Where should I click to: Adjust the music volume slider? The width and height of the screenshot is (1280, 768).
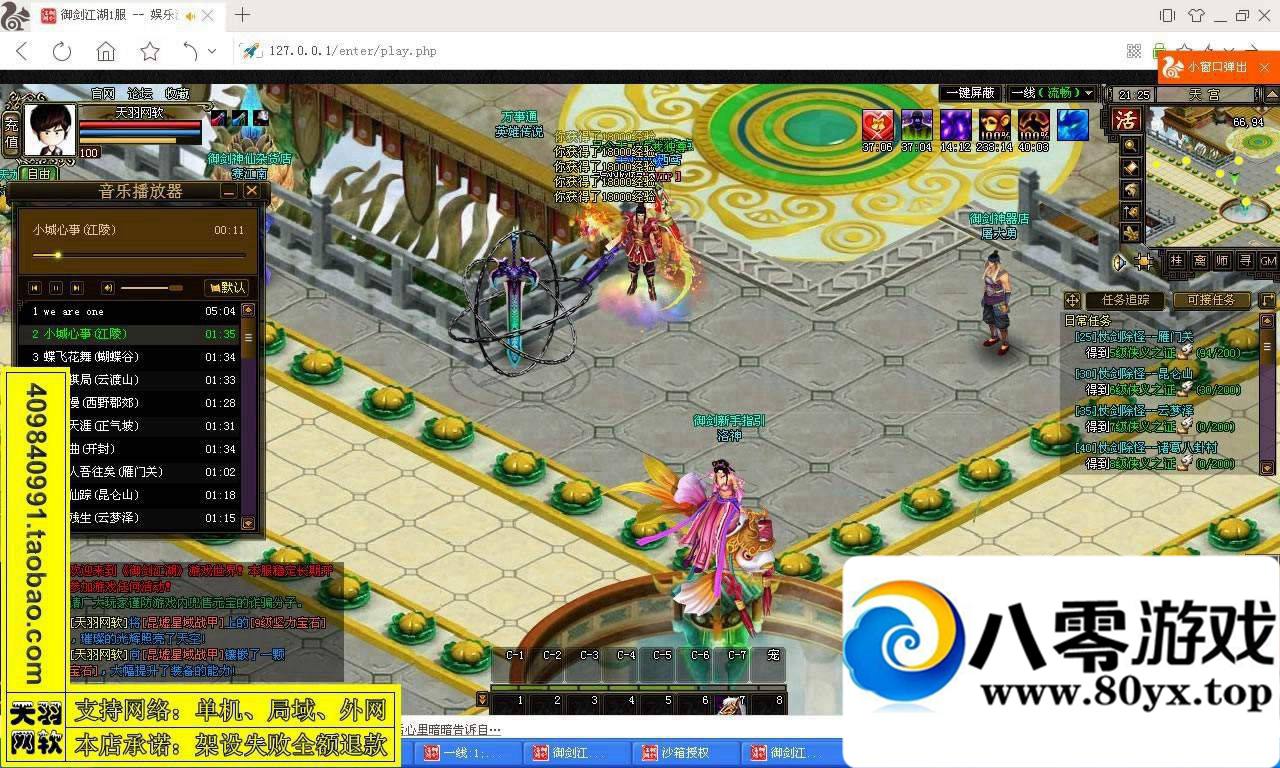click(x=152, y=288)
